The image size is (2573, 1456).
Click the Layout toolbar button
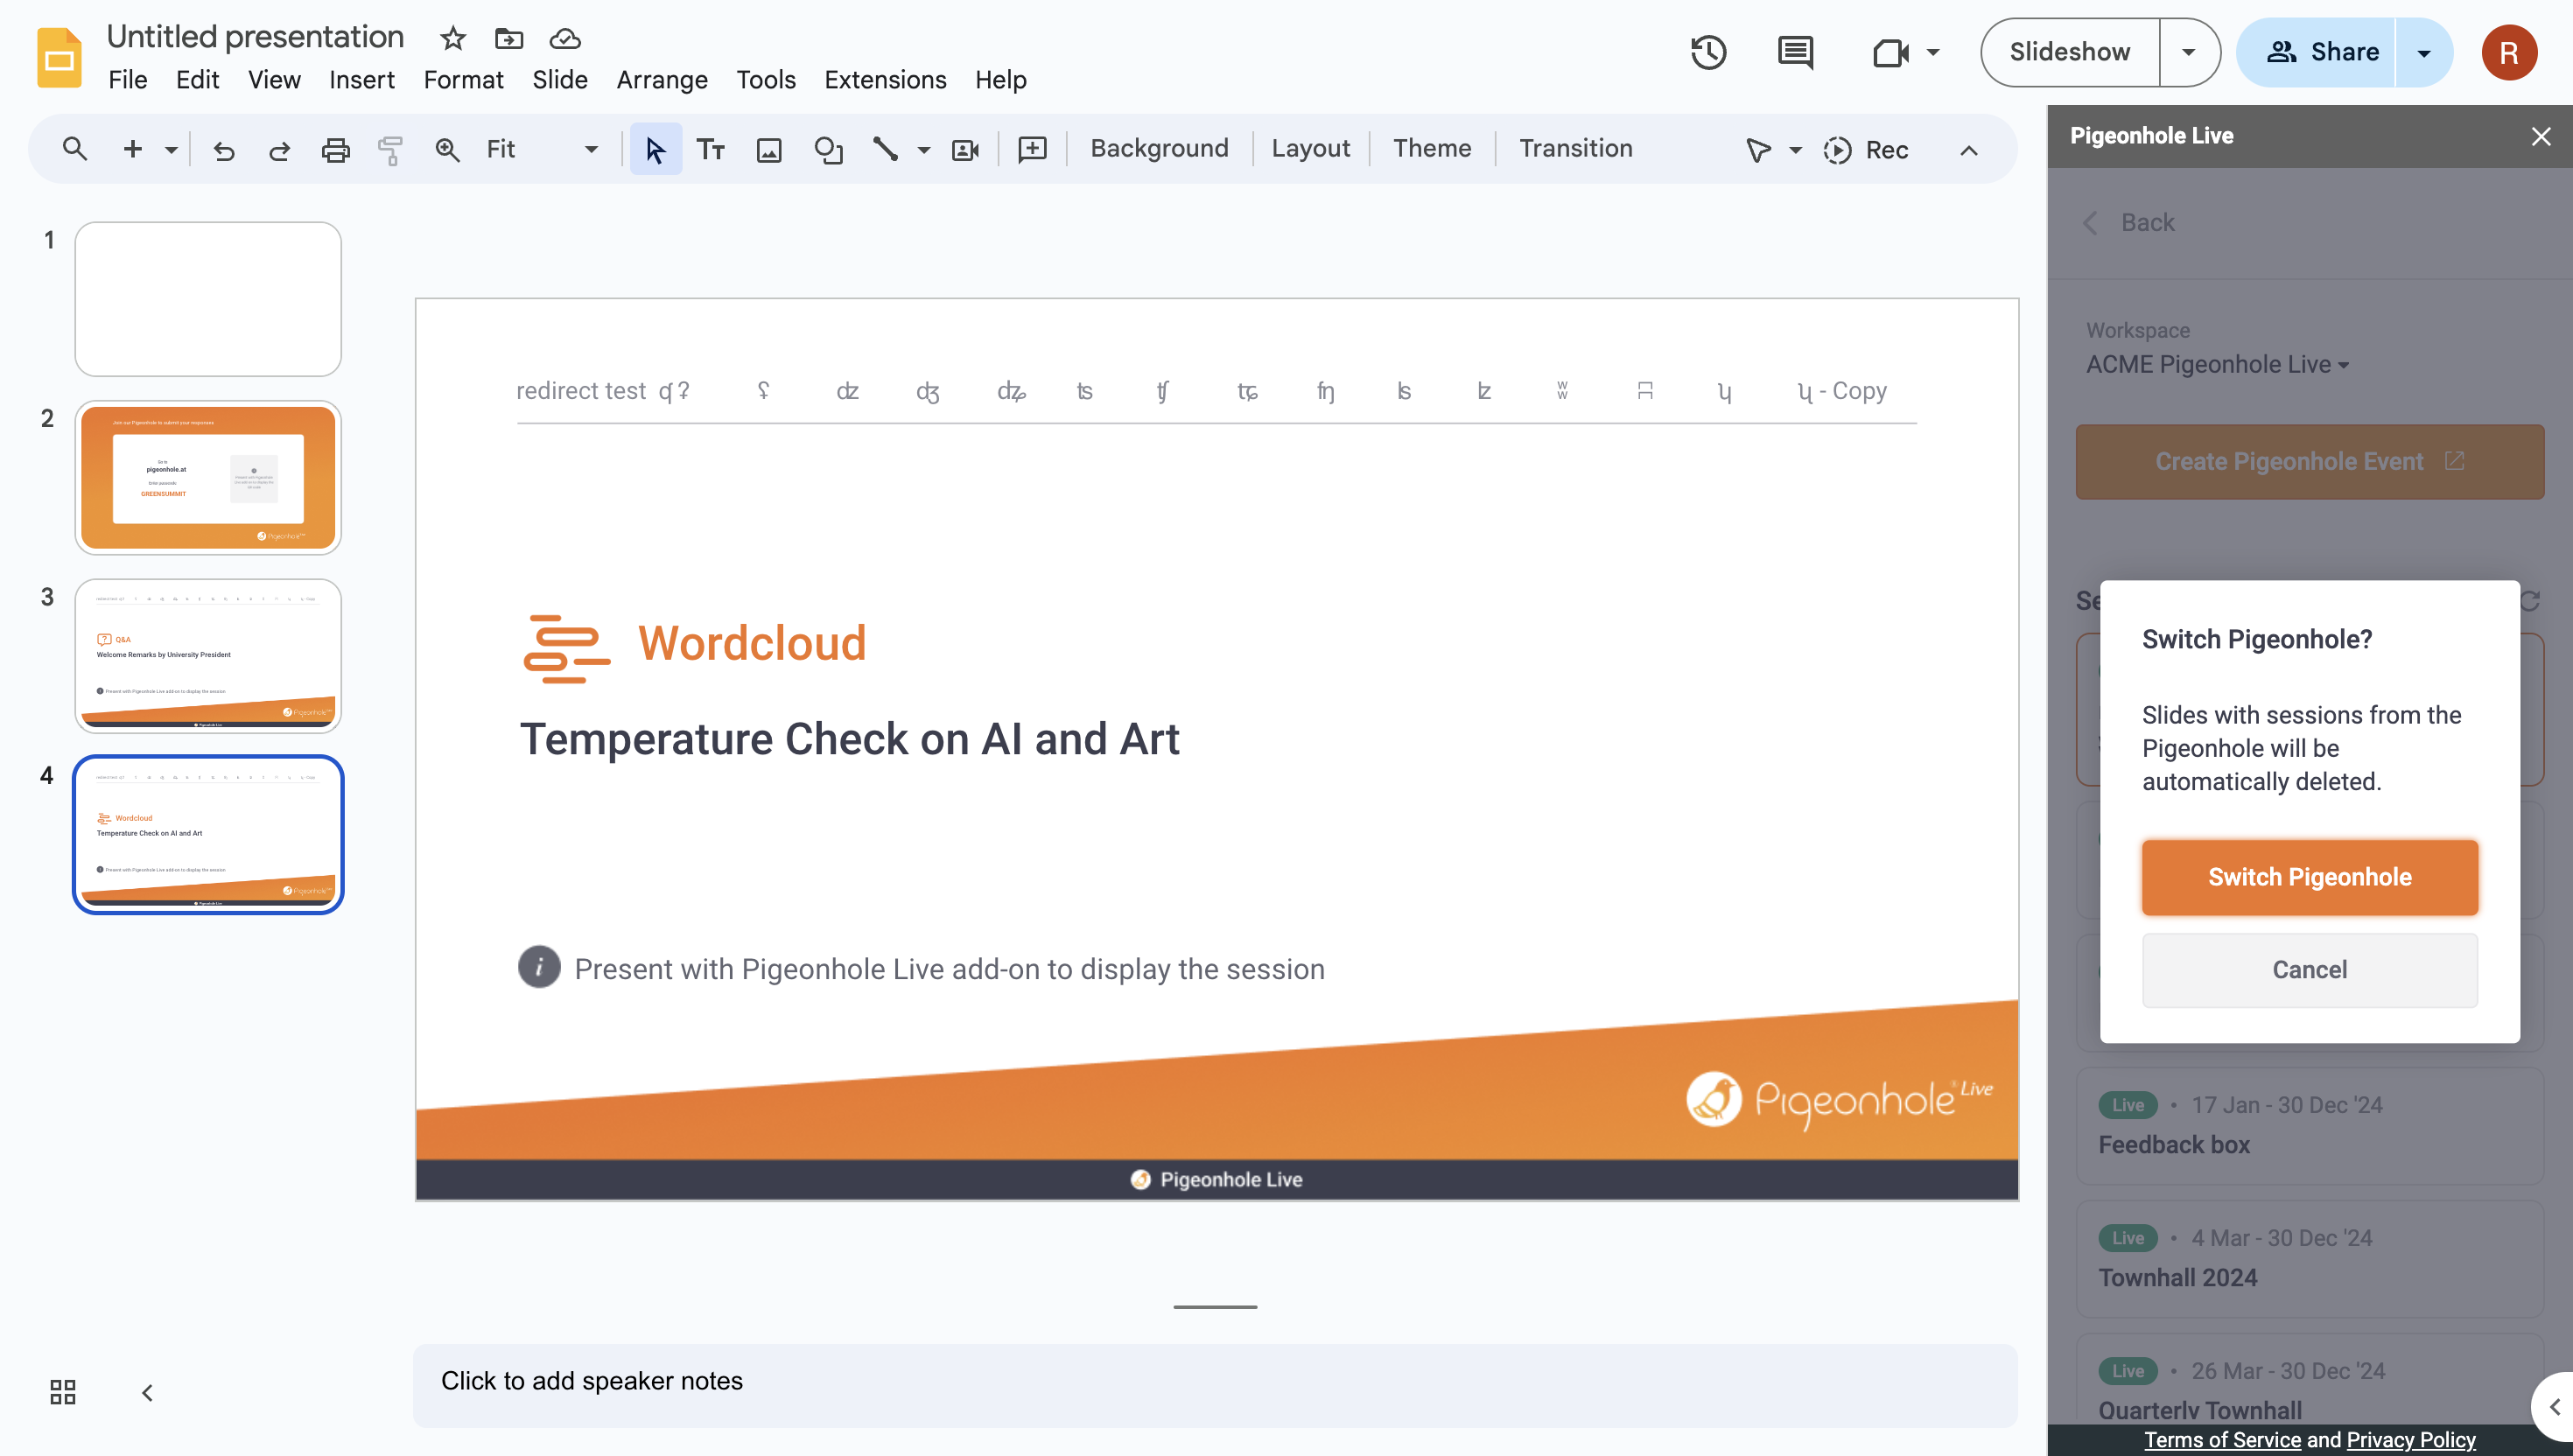1310,148
